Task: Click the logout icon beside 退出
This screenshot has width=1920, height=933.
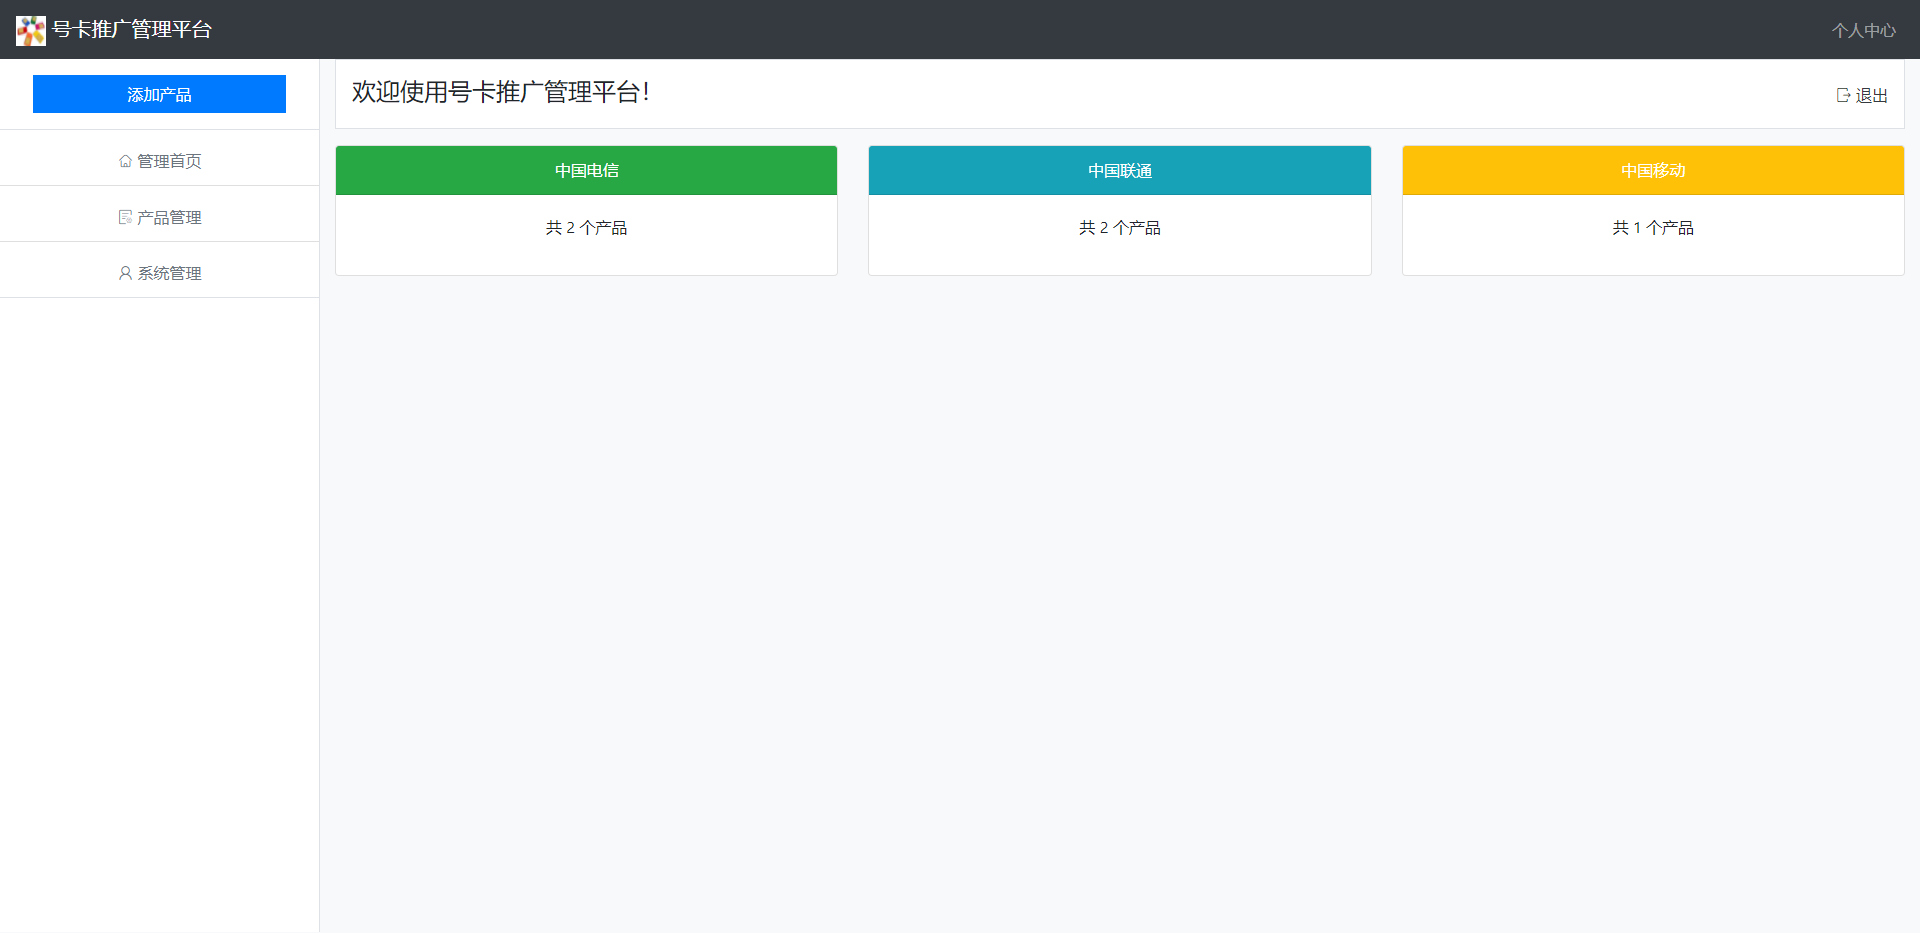Action: tap(1843, 95)
